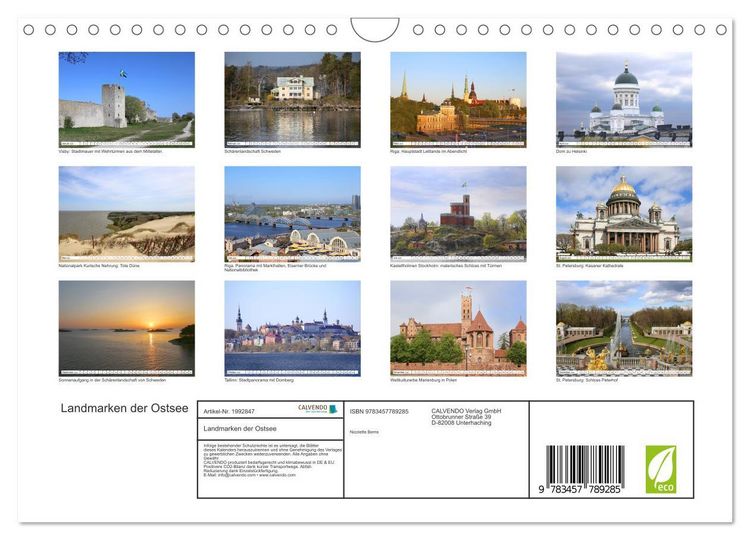Open the Swedish archipelago house photo
750x540 pixels.
tap(292, 99)
